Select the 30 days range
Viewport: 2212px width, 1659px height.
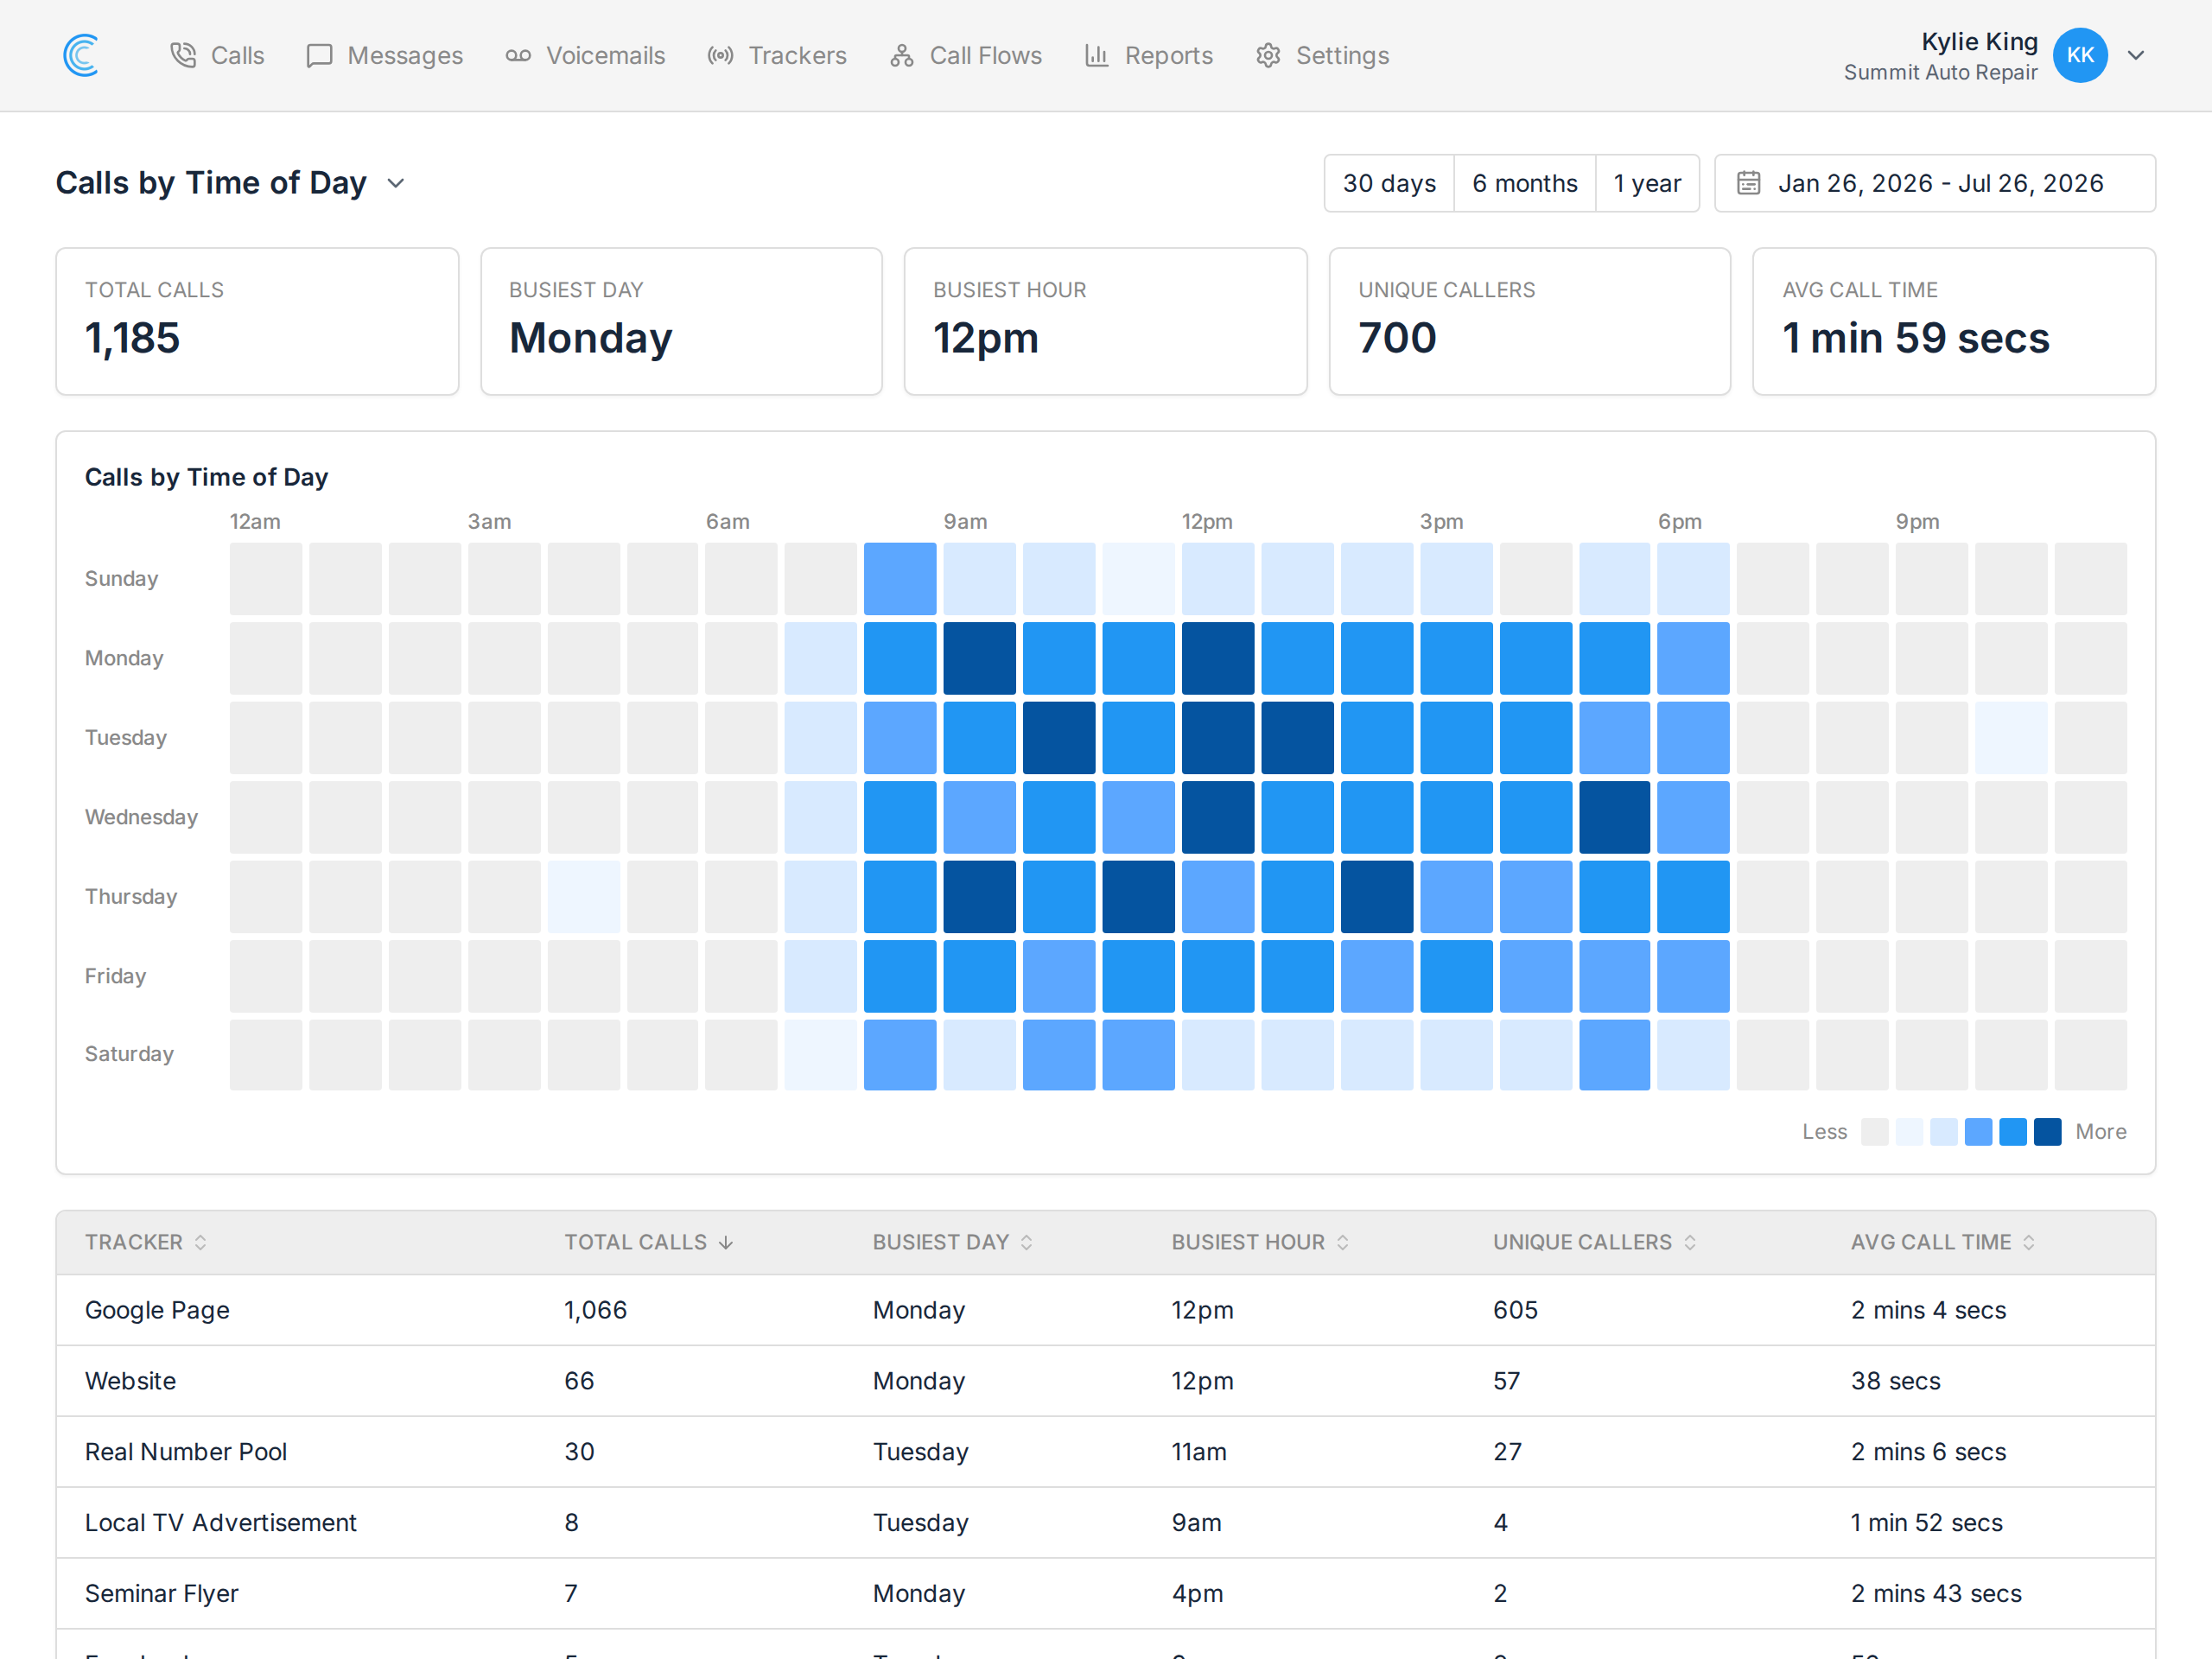click(x=1388, y=183)
